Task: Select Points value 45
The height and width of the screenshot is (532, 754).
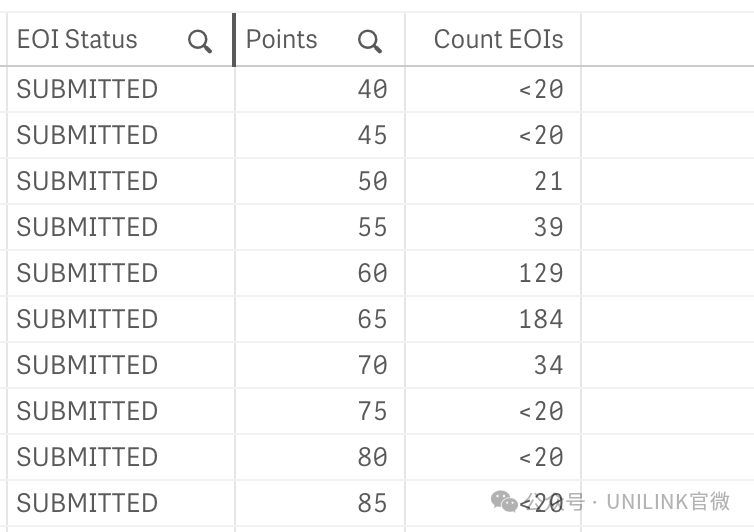Action: pyautogui.click(x=372, y=135)
